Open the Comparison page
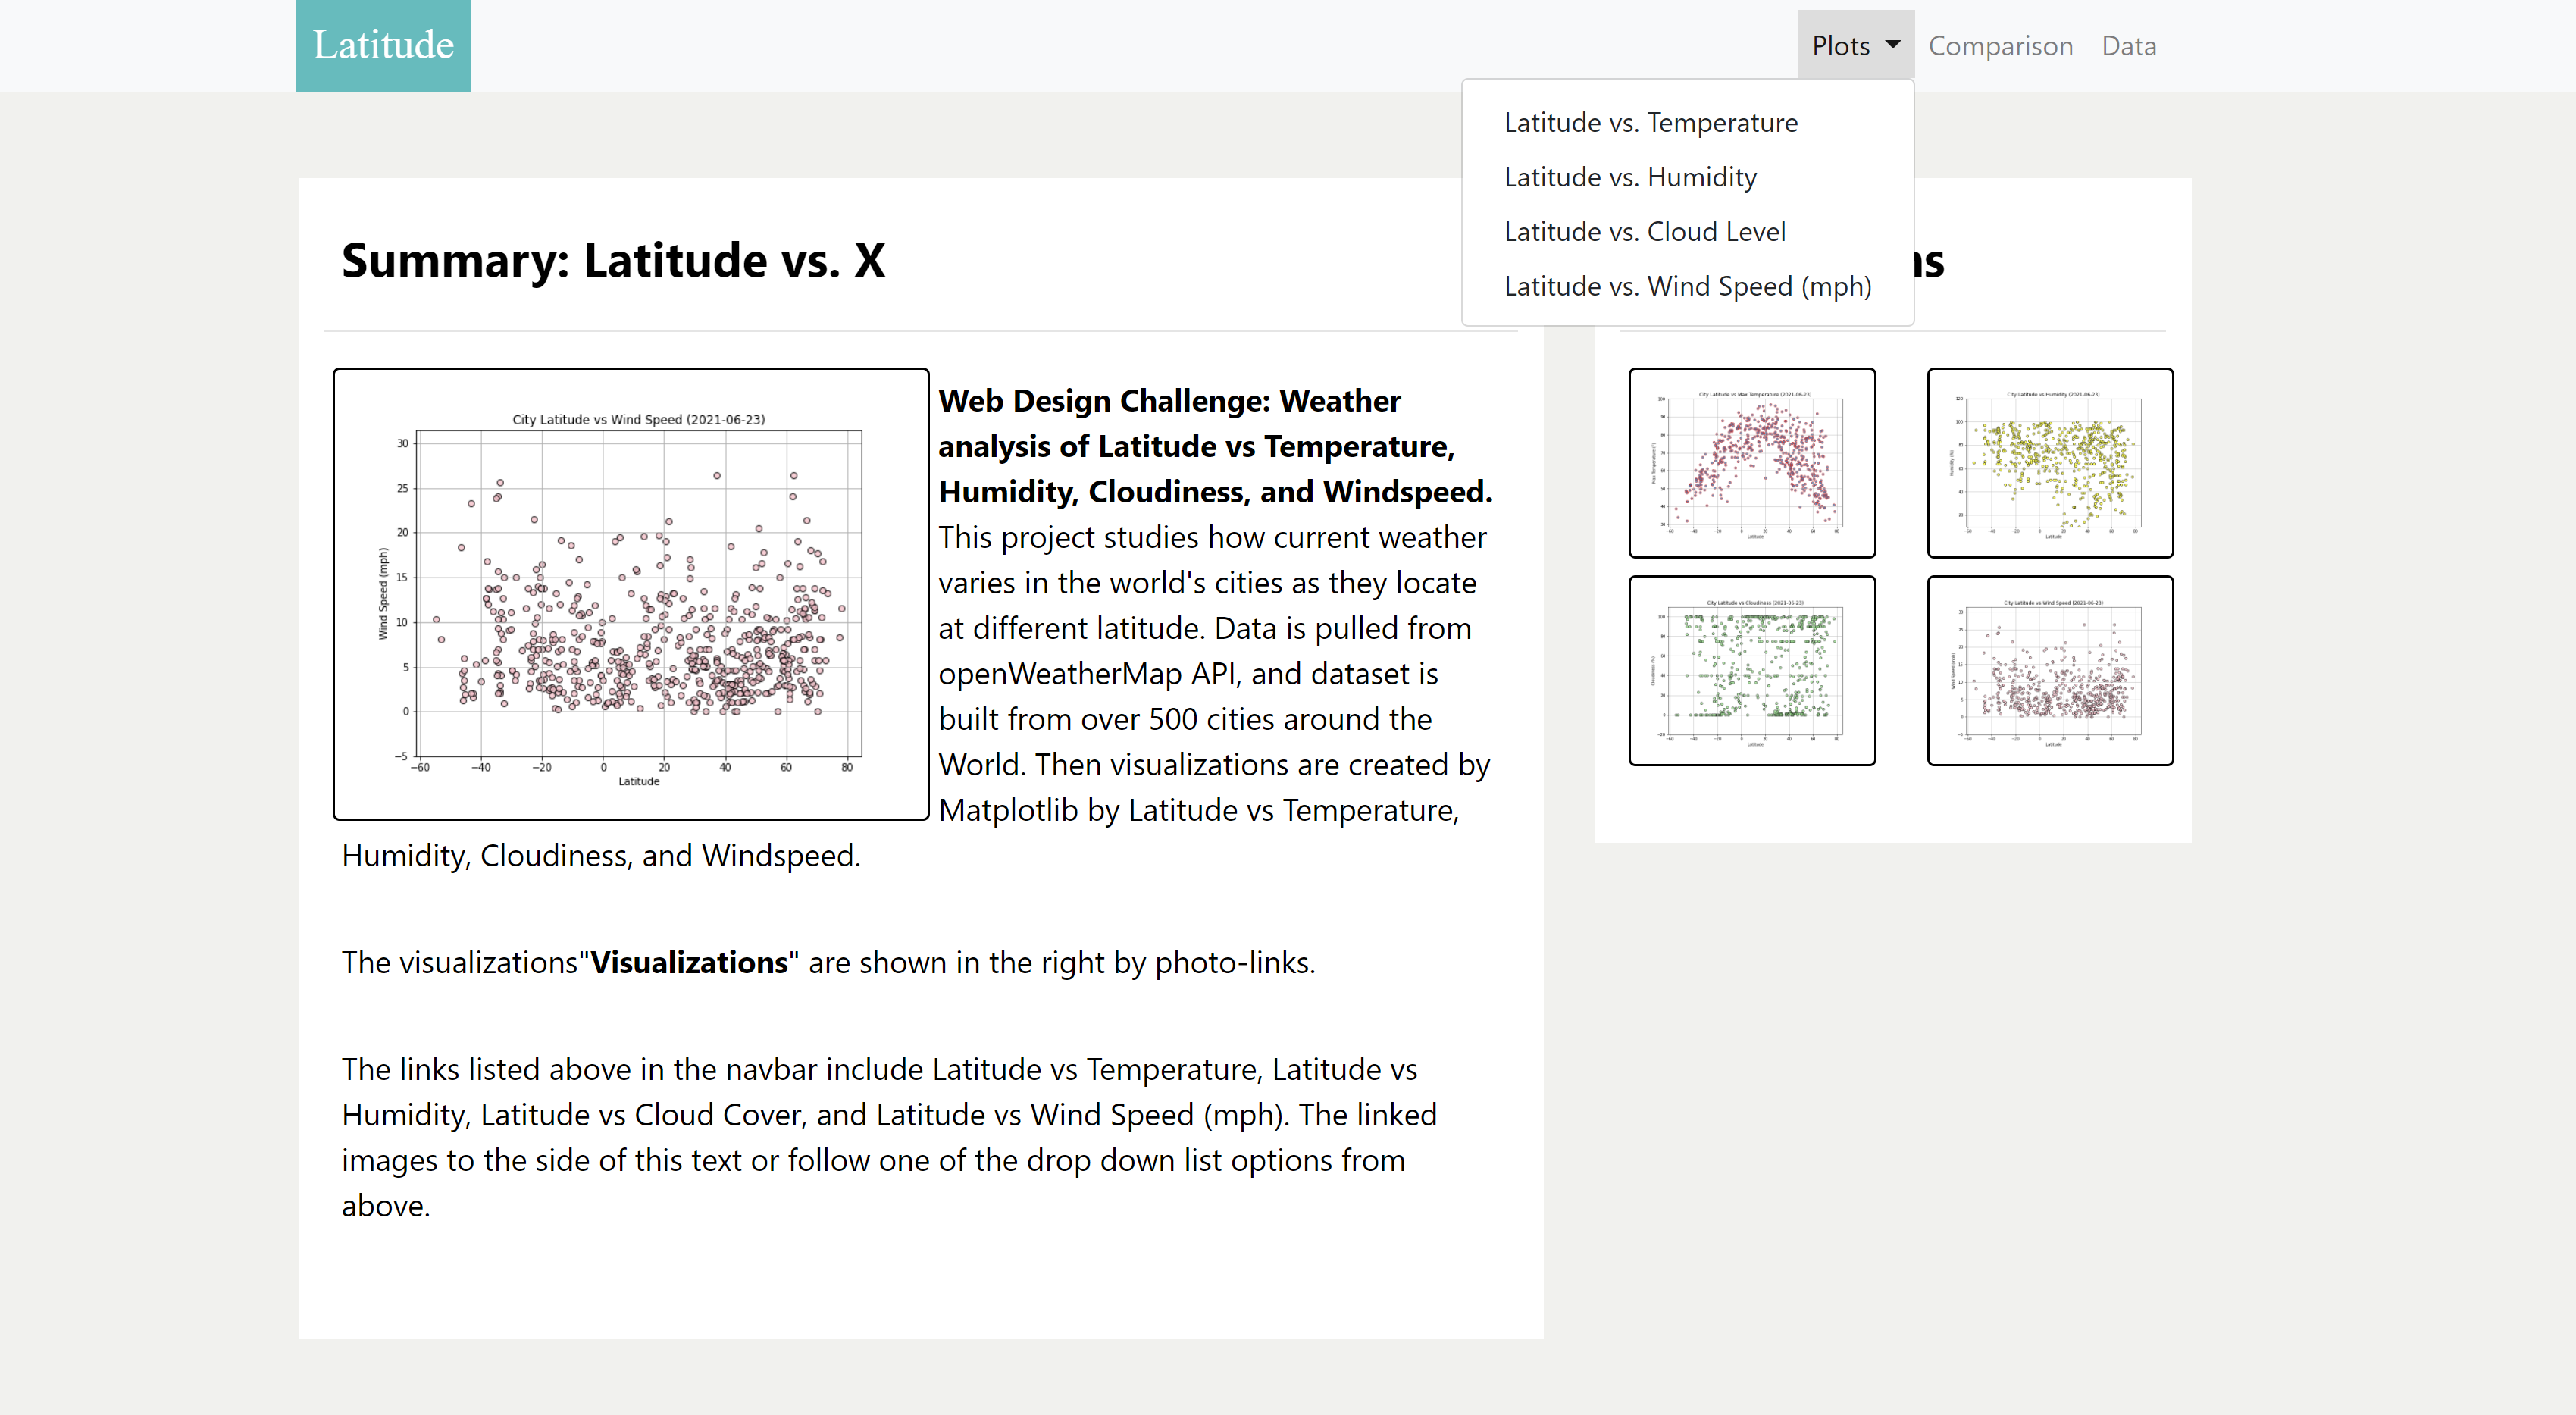This screenshot has width=2576, height=1415. point(2000,46)
